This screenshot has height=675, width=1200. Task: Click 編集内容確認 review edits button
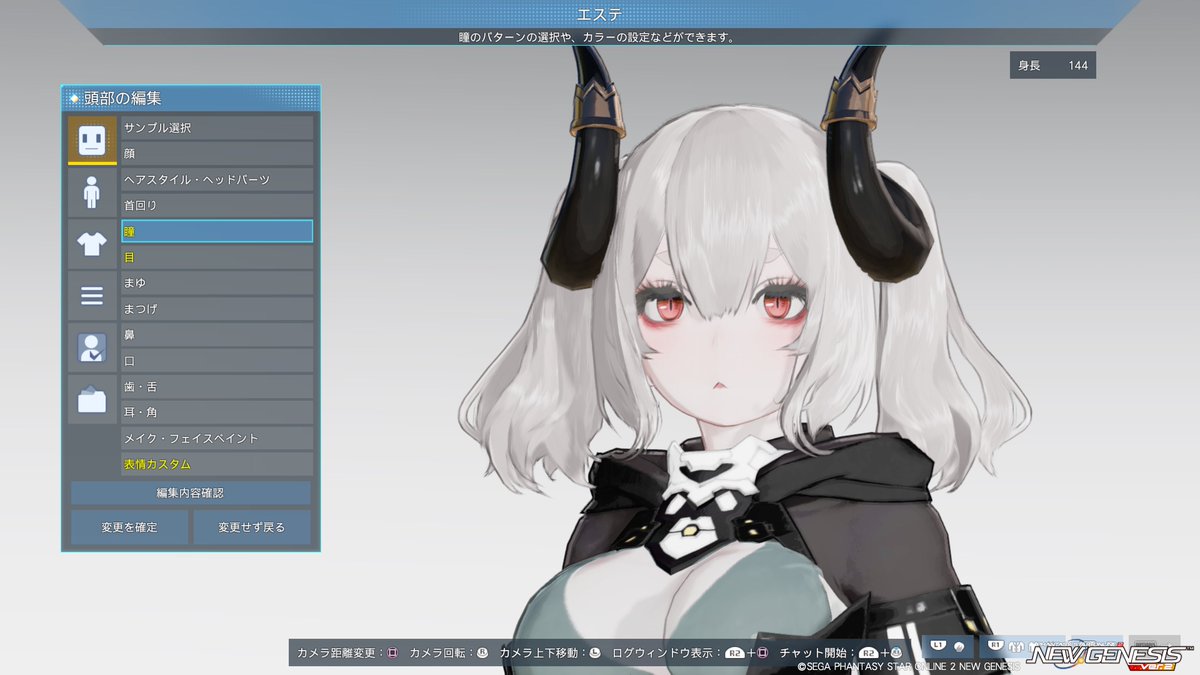[x=191, y=493]
